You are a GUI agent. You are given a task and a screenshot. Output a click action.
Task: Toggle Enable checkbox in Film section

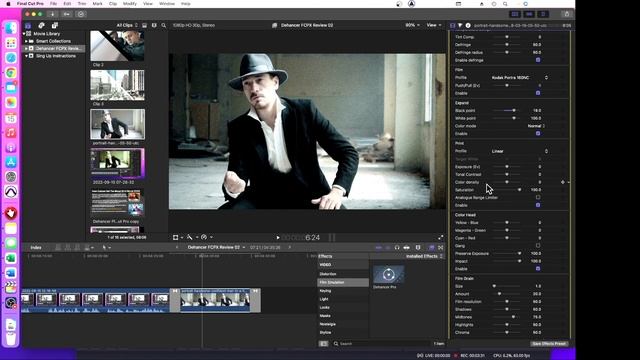pos(538,93)
